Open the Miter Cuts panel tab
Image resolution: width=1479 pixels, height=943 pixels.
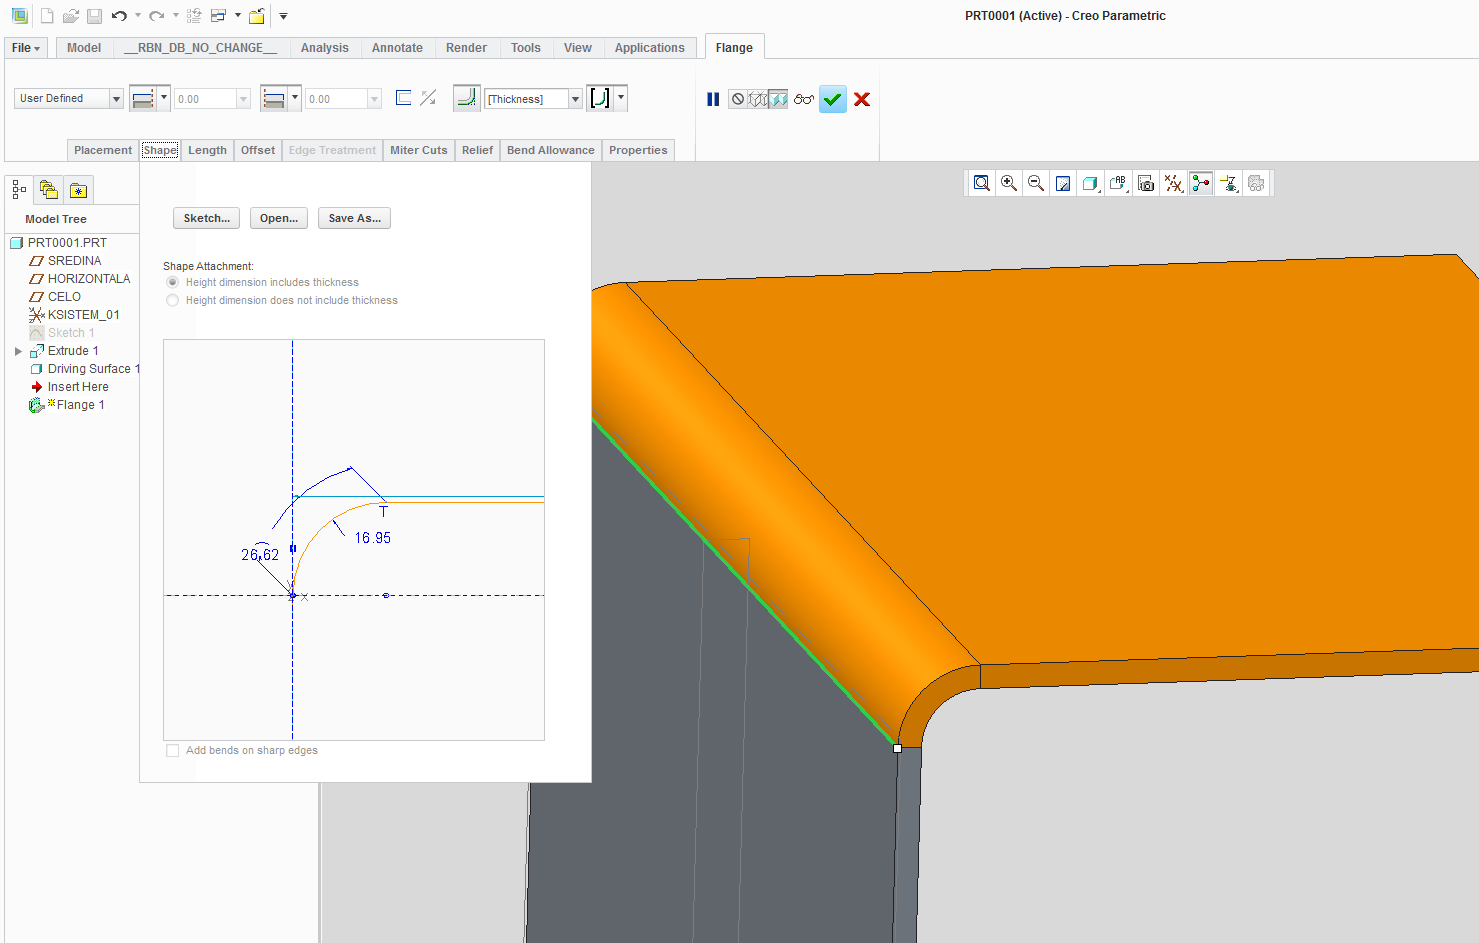point(419,150)
